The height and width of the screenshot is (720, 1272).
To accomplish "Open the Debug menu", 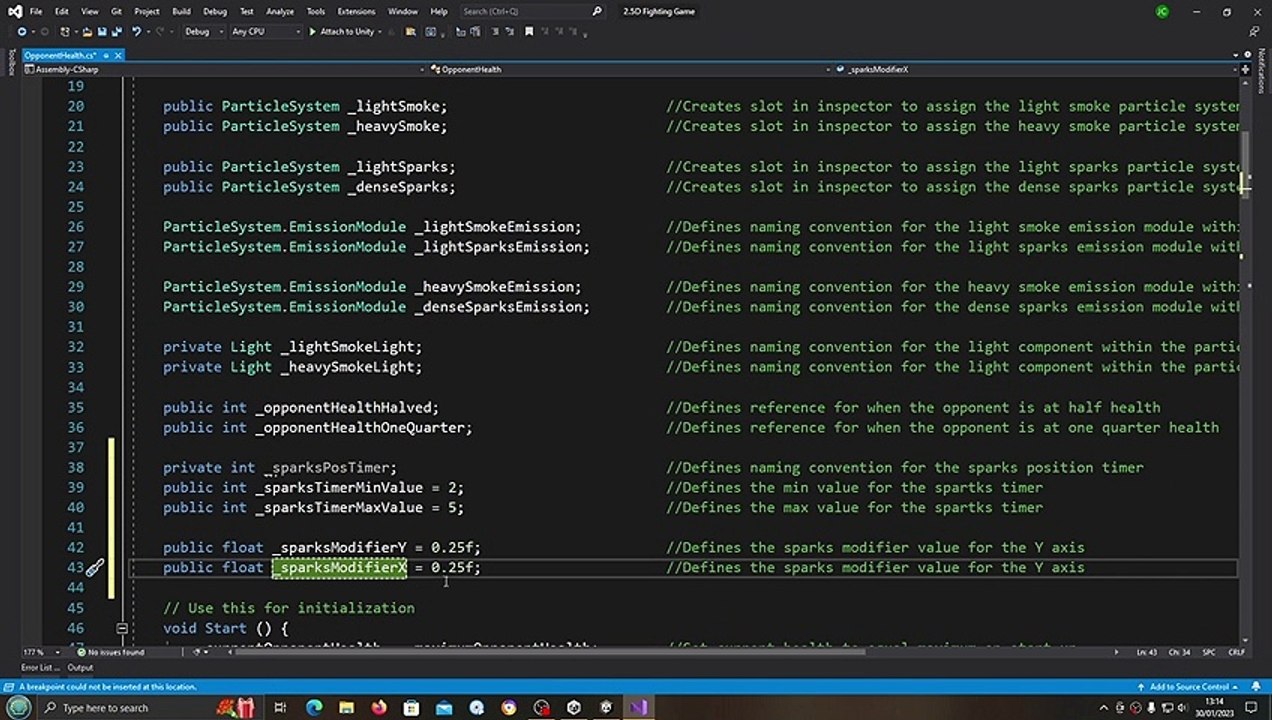I will pyautogui.click(x=215, y=11).
